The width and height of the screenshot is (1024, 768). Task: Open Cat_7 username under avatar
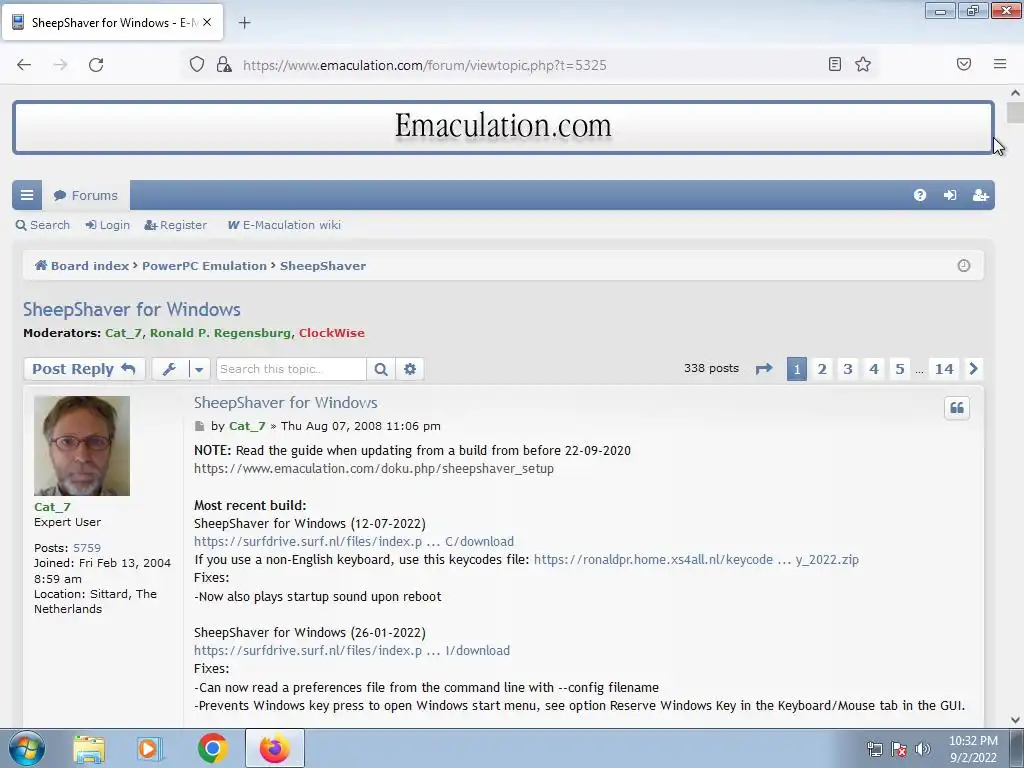click(x=52, y=507)
